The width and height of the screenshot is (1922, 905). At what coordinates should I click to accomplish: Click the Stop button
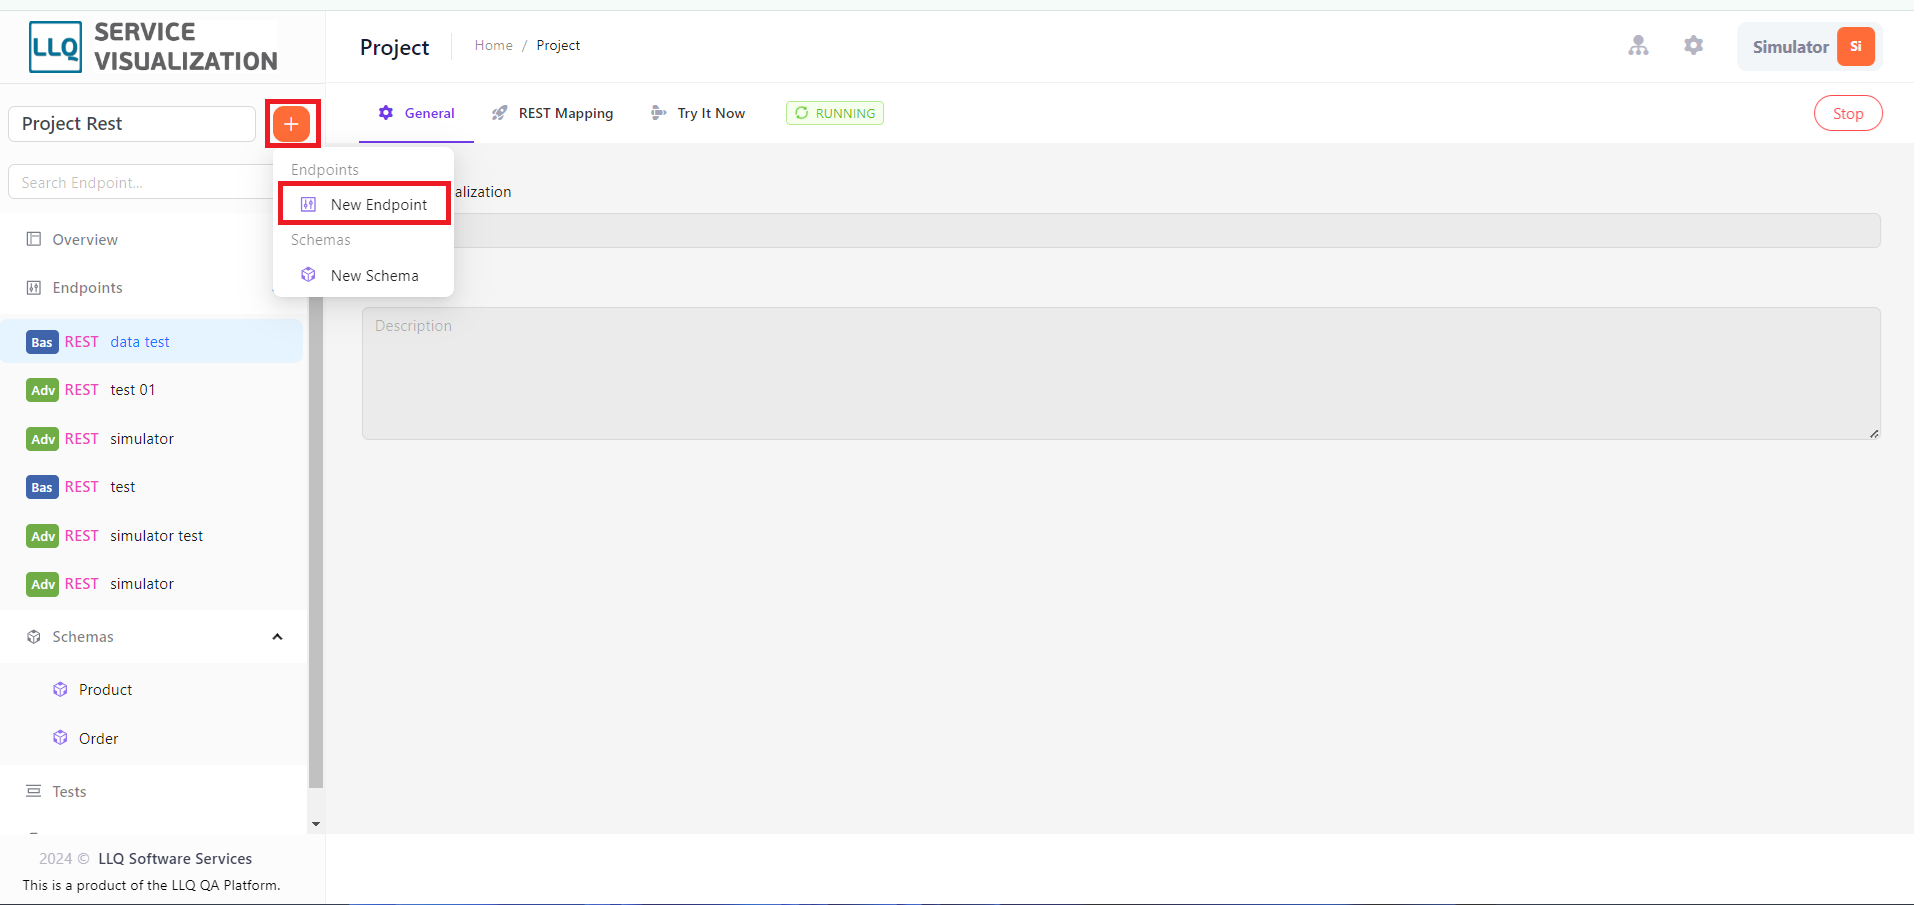click(x=1848, y=113)
